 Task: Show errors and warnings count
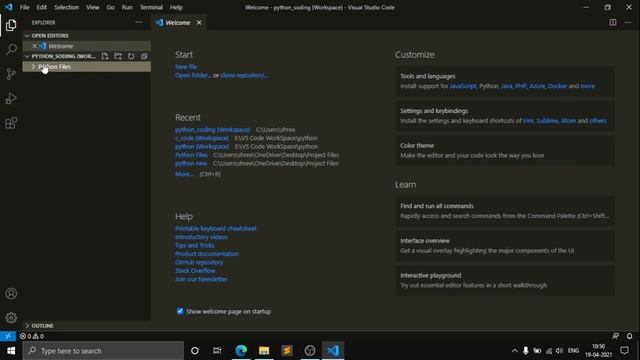32,336
